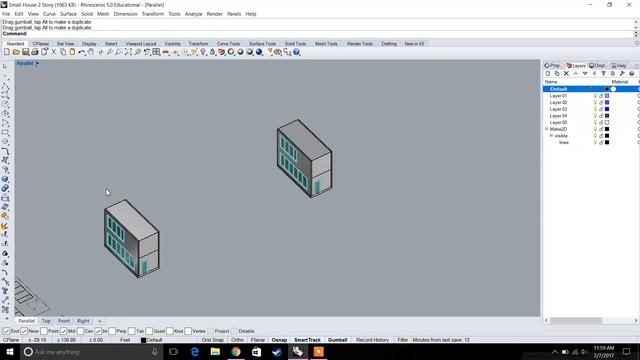Click Delete layer X icon
The height and width of the screenshot is (360, 640).
click(x=566, y=73)
